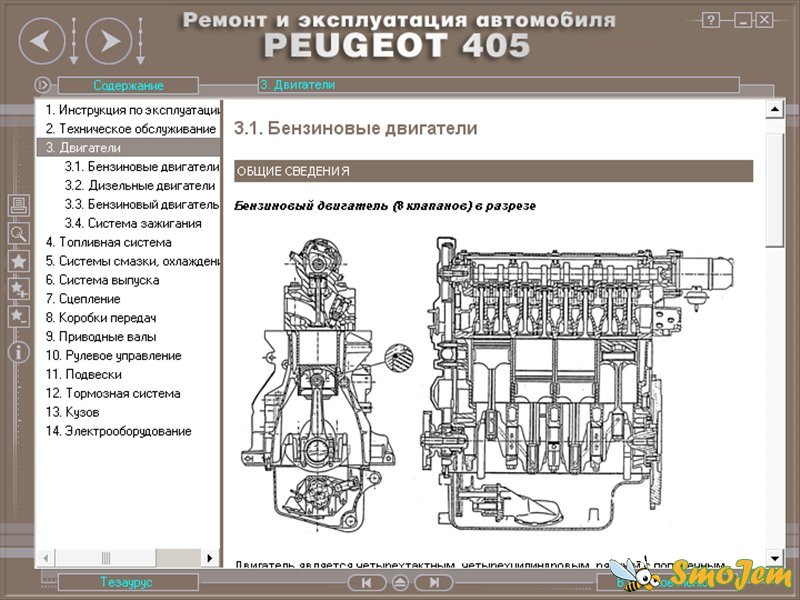Select 4. Топливная система

point(108,242)
